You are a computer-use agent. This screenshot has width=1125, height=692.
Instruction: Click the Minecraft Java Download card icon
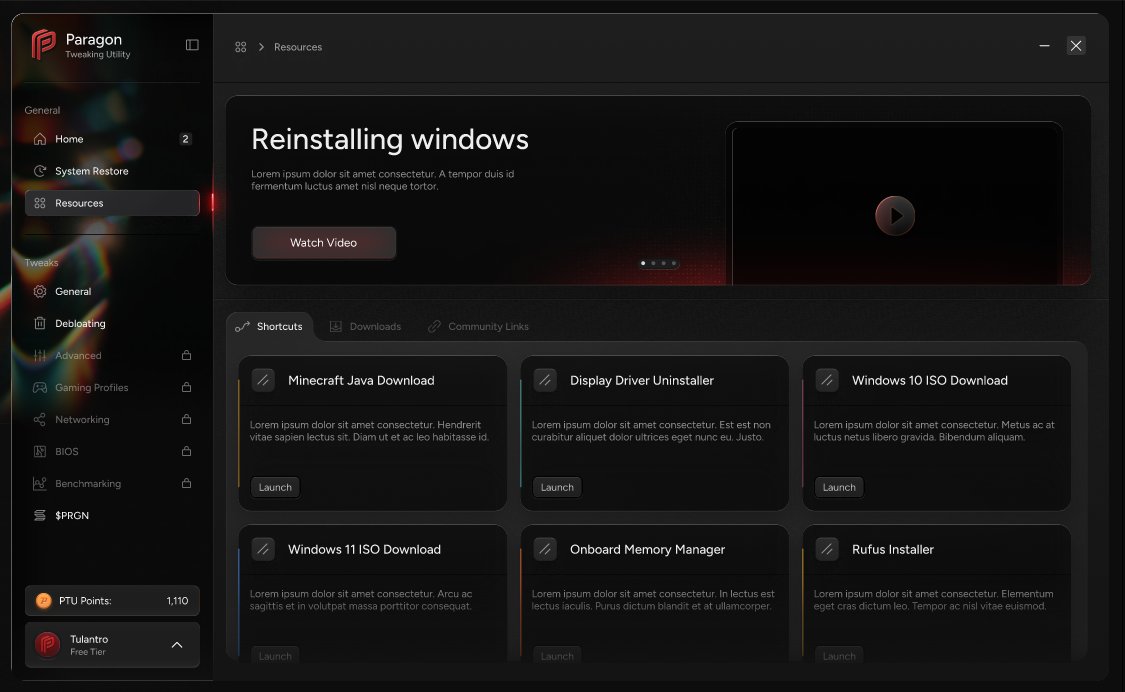pos(263,380)
